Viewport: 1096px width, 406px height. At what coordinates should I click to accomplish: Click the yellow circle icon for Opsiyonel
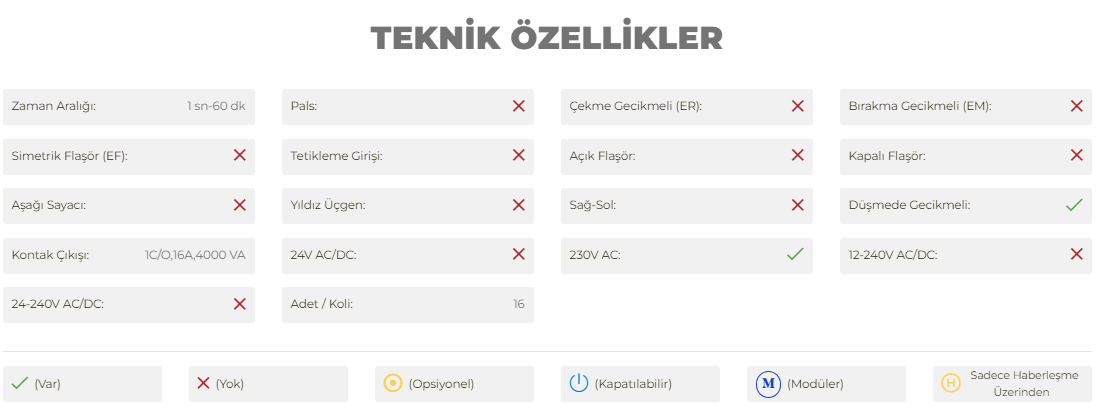pos(393,383)
